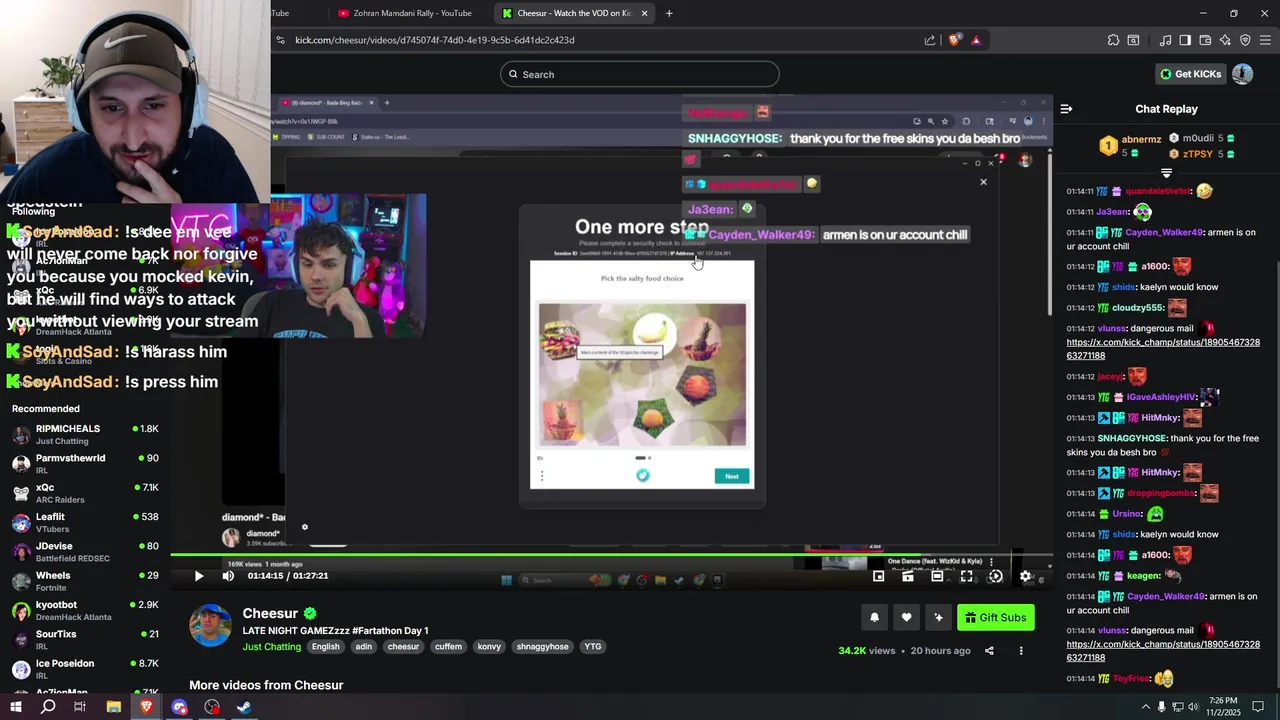This screenshot has width=1280, height=720.
Task: Toggle theater mode on the player
Action: (937, 576)
